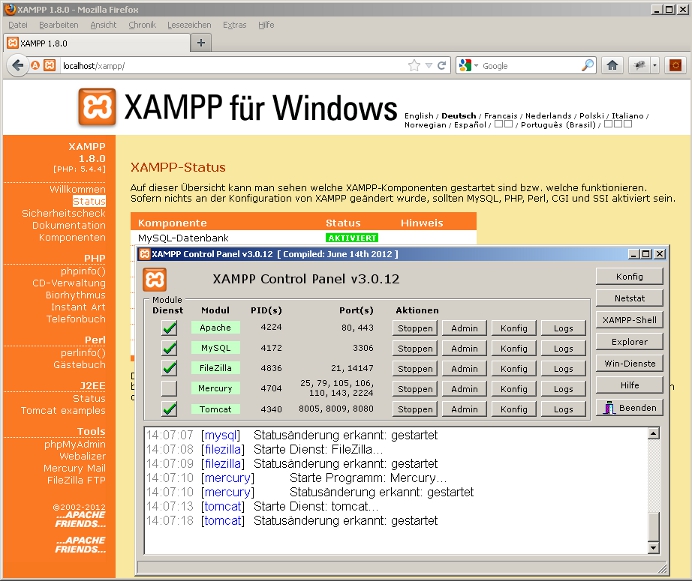
Task: Go to Firefox home page icon
Action: point(612,66)
